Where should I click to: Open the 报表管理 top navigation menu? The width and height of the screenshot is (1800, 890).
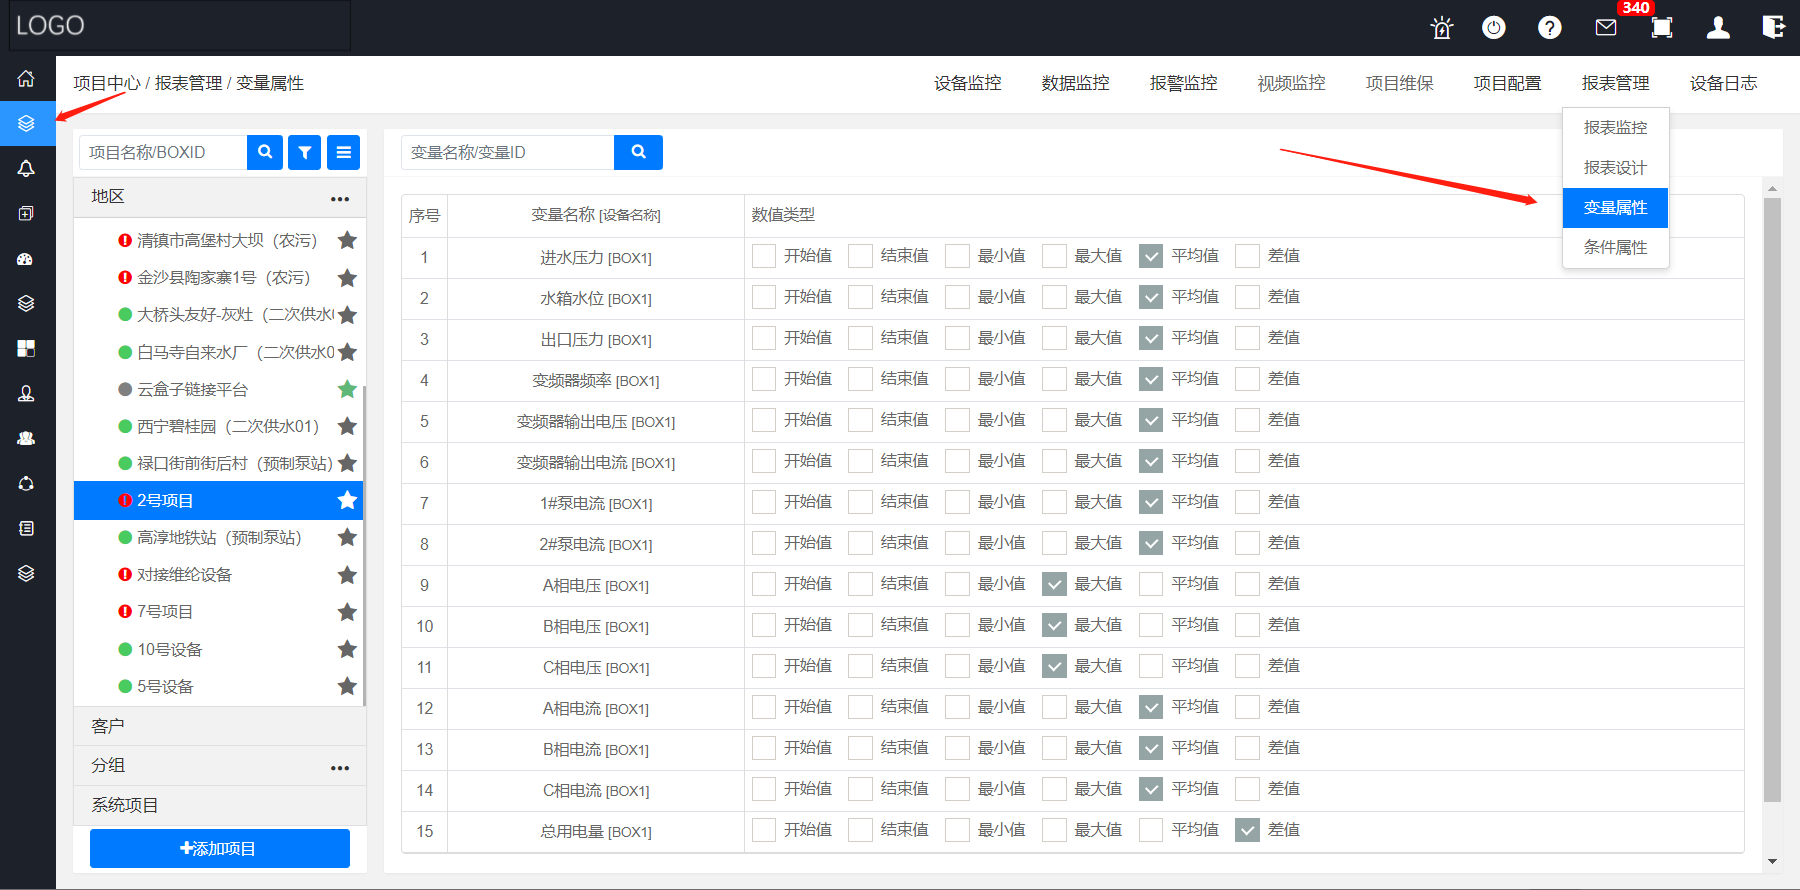1615,83
